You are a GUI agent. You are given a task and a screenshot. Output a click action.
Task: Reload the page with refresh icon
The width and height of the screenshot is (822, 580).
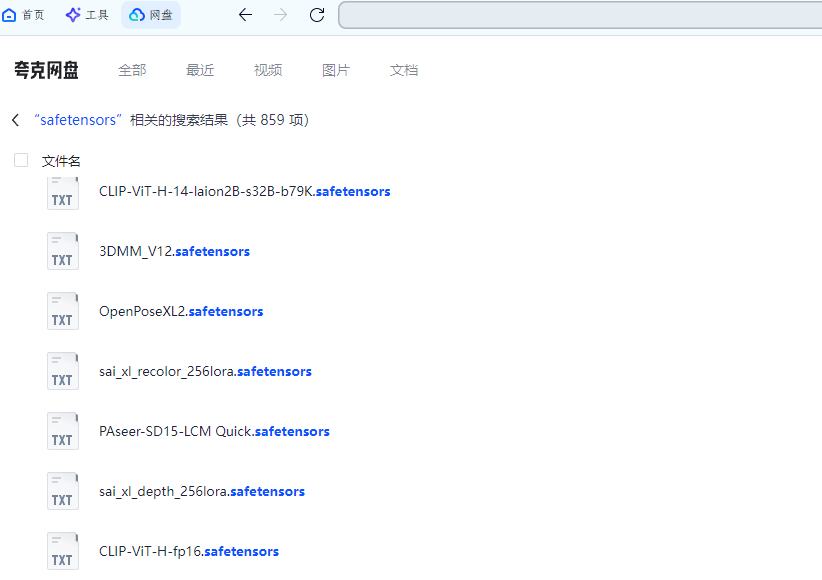[x=317, y=15]
